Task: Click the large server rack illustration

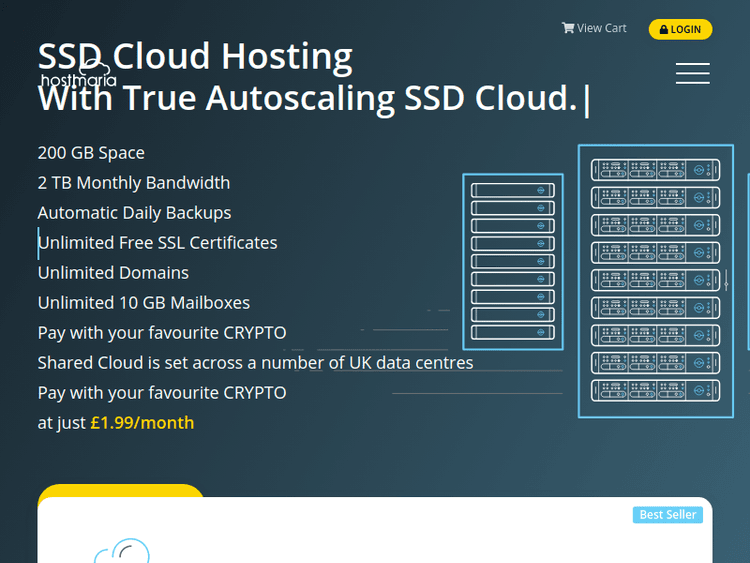Action: coord(656,281)
